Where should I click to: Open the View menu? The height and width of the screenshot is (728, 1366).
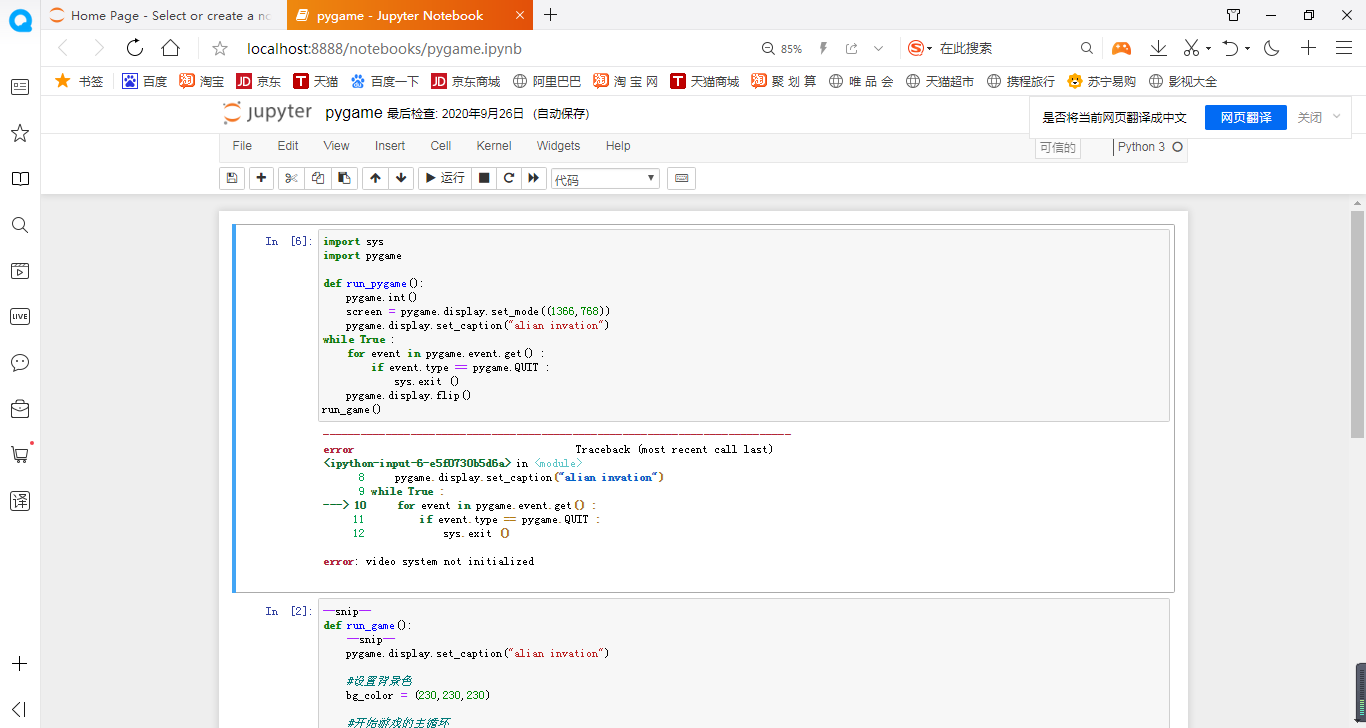click(336, 146)
